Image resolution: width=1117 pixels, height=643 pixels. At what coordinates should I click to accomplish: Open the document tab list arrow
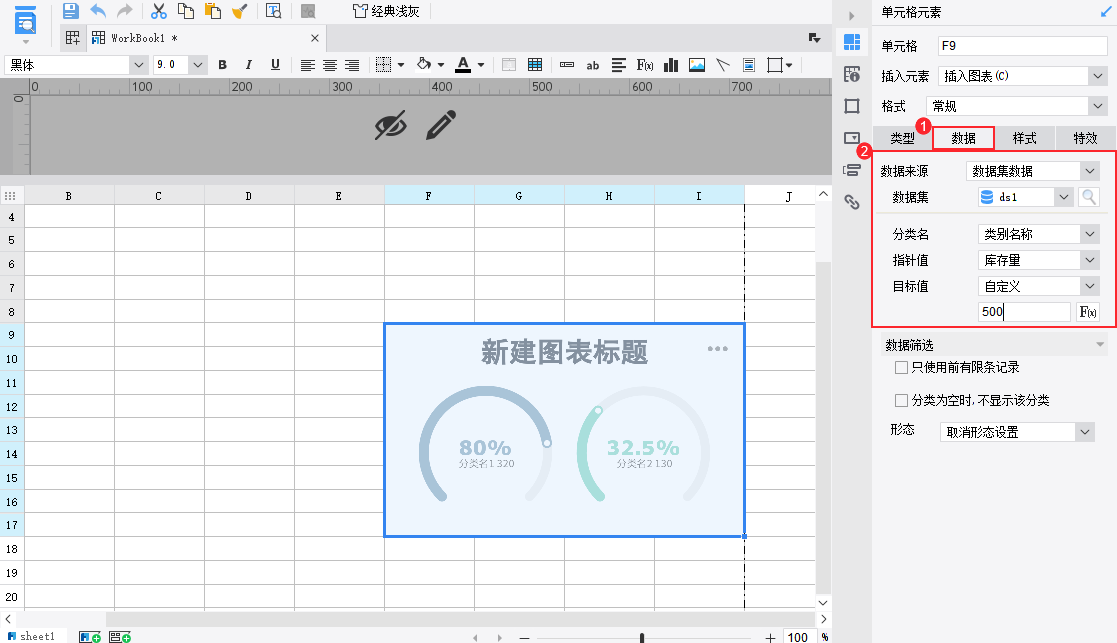pos(814,38)
